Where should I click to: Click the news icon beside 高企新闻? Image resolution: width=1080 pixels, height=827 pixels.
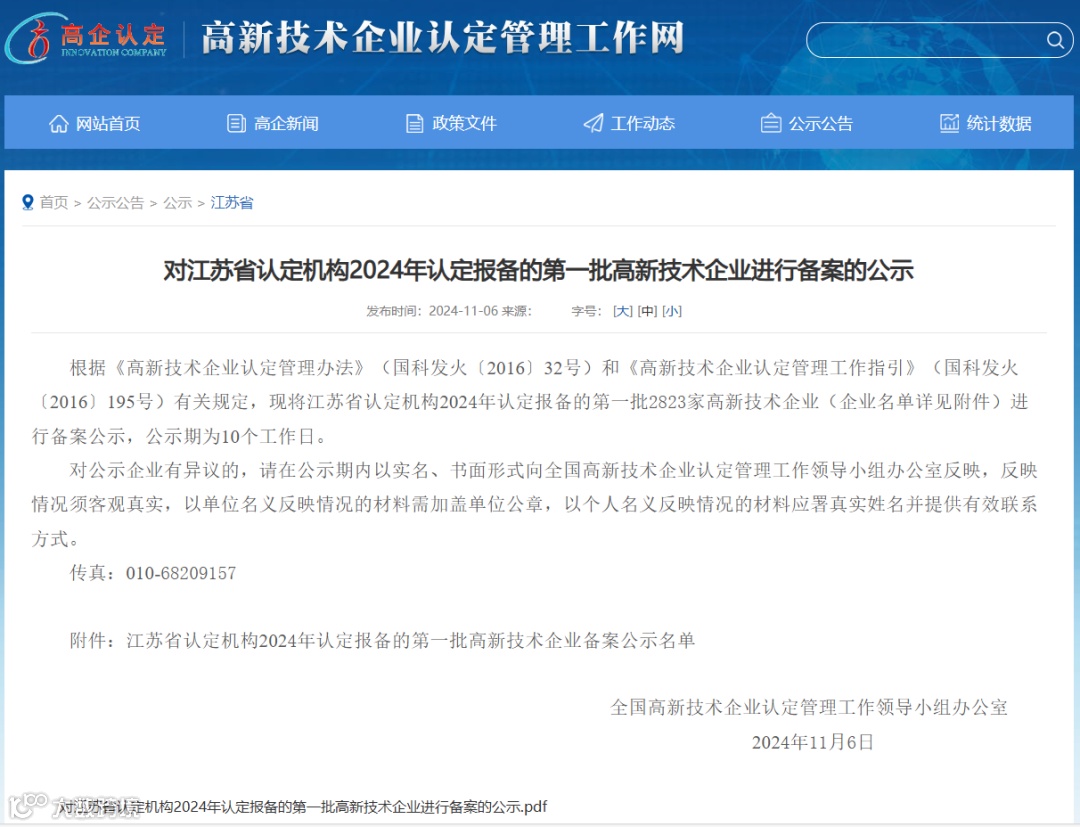[x=236, y=123]
